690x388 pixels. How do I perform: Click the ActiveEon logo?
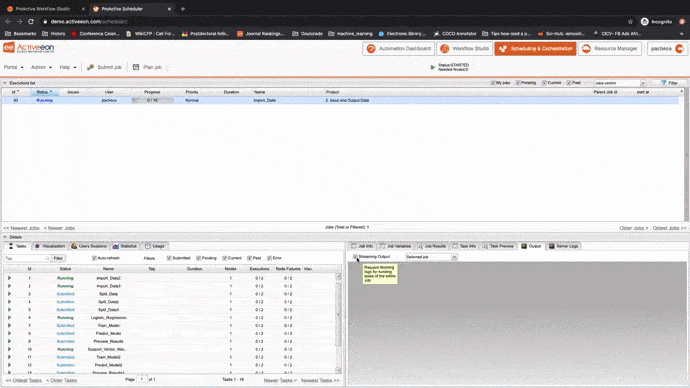pyautogui.click(x=29, y=48)
